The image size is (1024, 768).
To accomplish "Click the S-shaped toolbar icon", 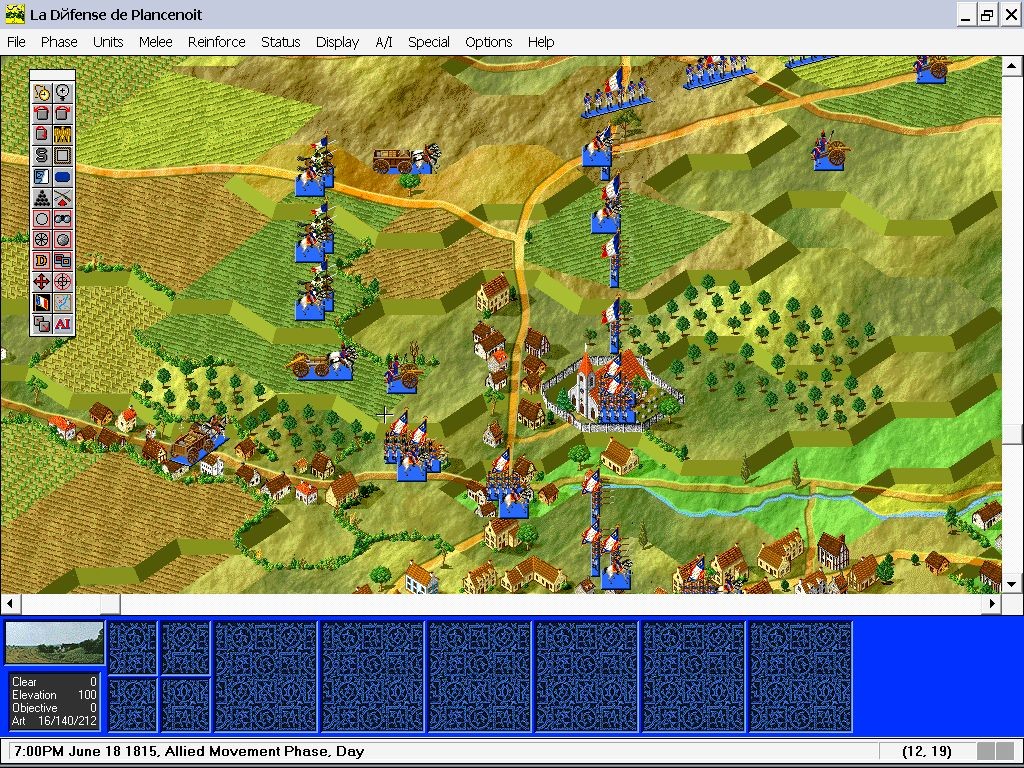I will point(42,155).
